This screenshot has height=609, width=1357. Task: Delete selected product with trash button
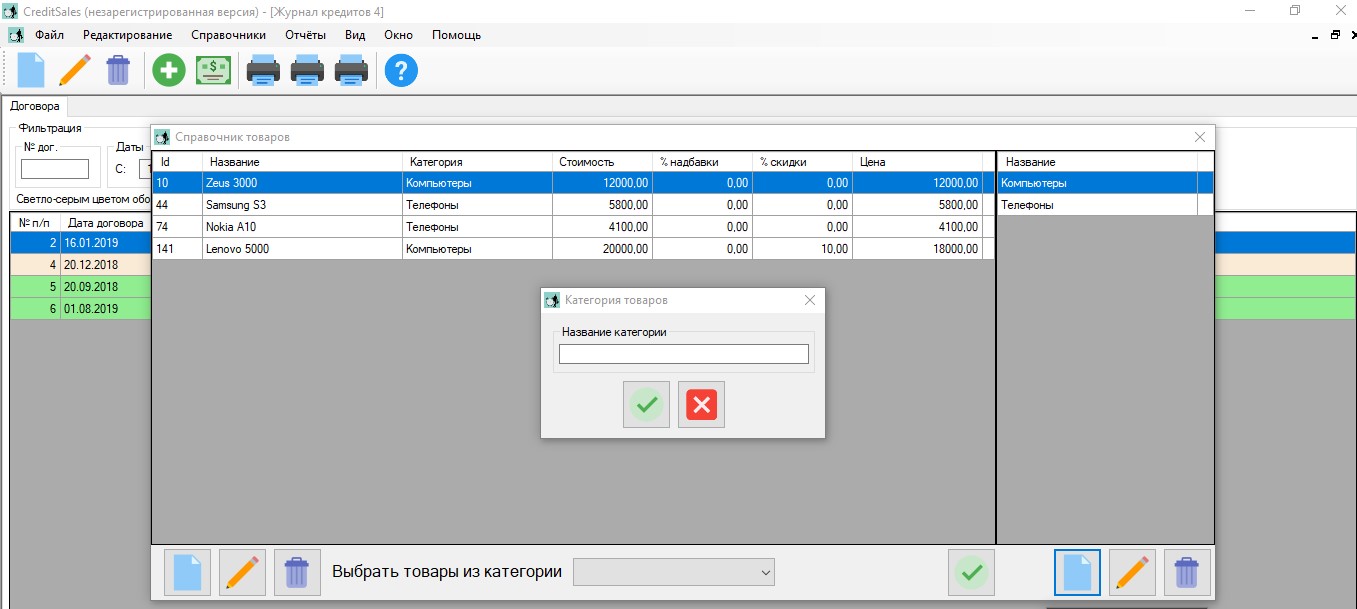click(297, 573)
